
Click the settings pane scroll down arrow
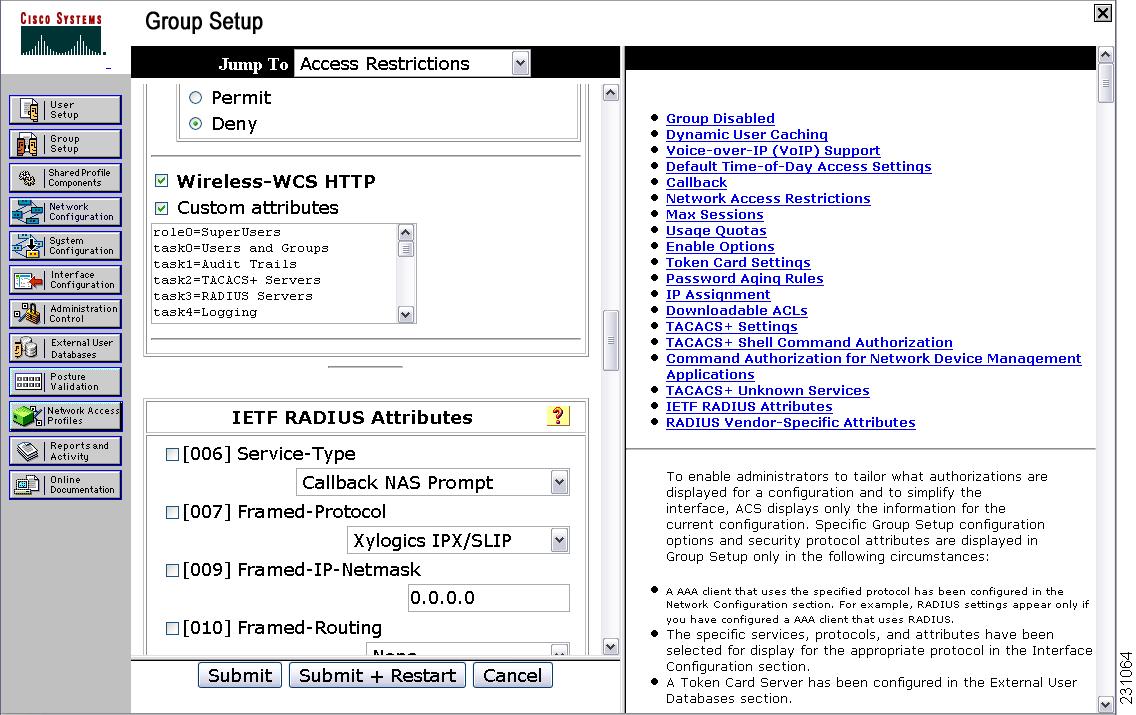coord(611,646)
